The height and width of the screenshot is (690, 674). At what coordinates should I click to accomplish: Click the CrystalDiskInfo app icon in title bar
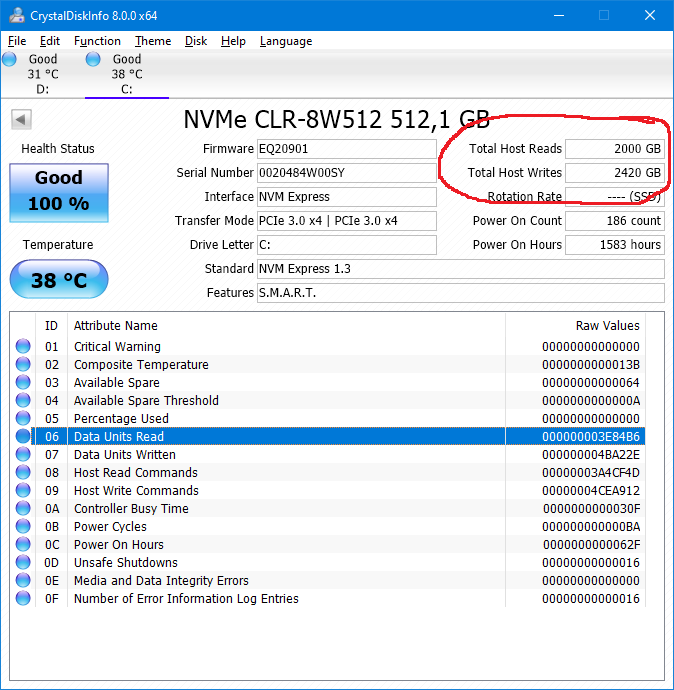pos(14,16)
